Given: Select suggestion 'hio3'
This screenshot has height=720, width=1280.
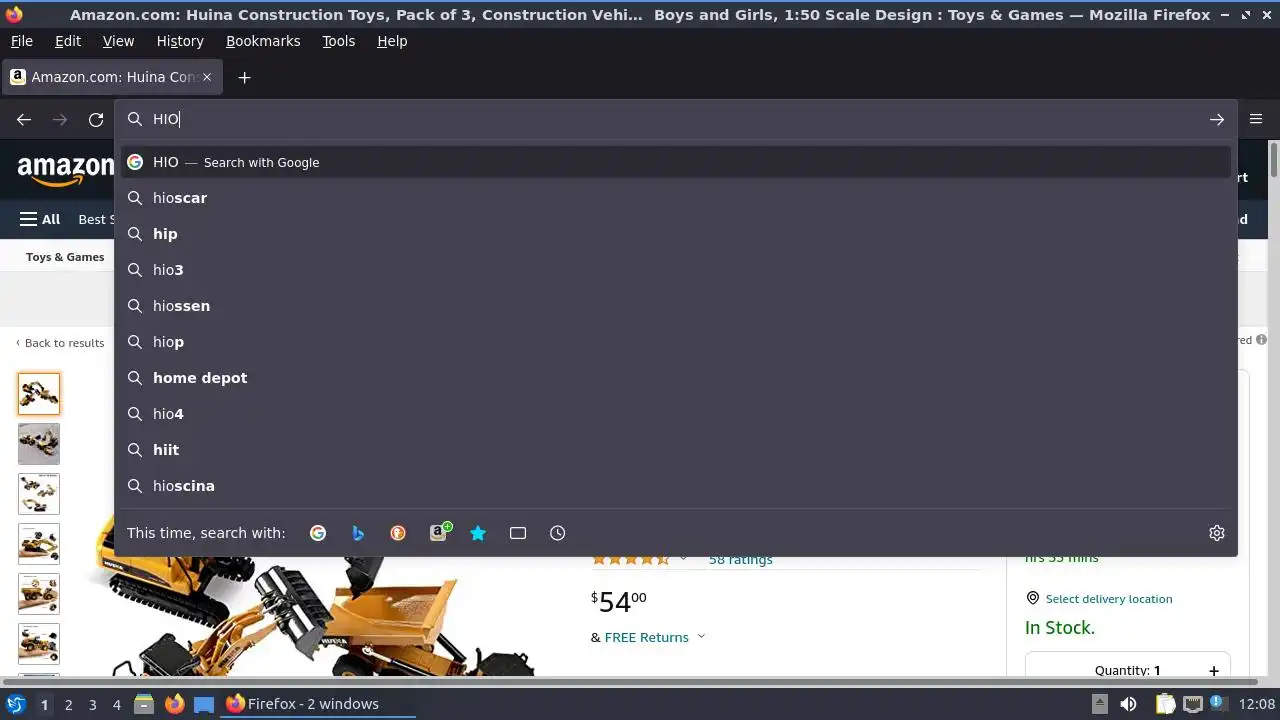Looking at the screenshot, I should click(x=676, y=270).
